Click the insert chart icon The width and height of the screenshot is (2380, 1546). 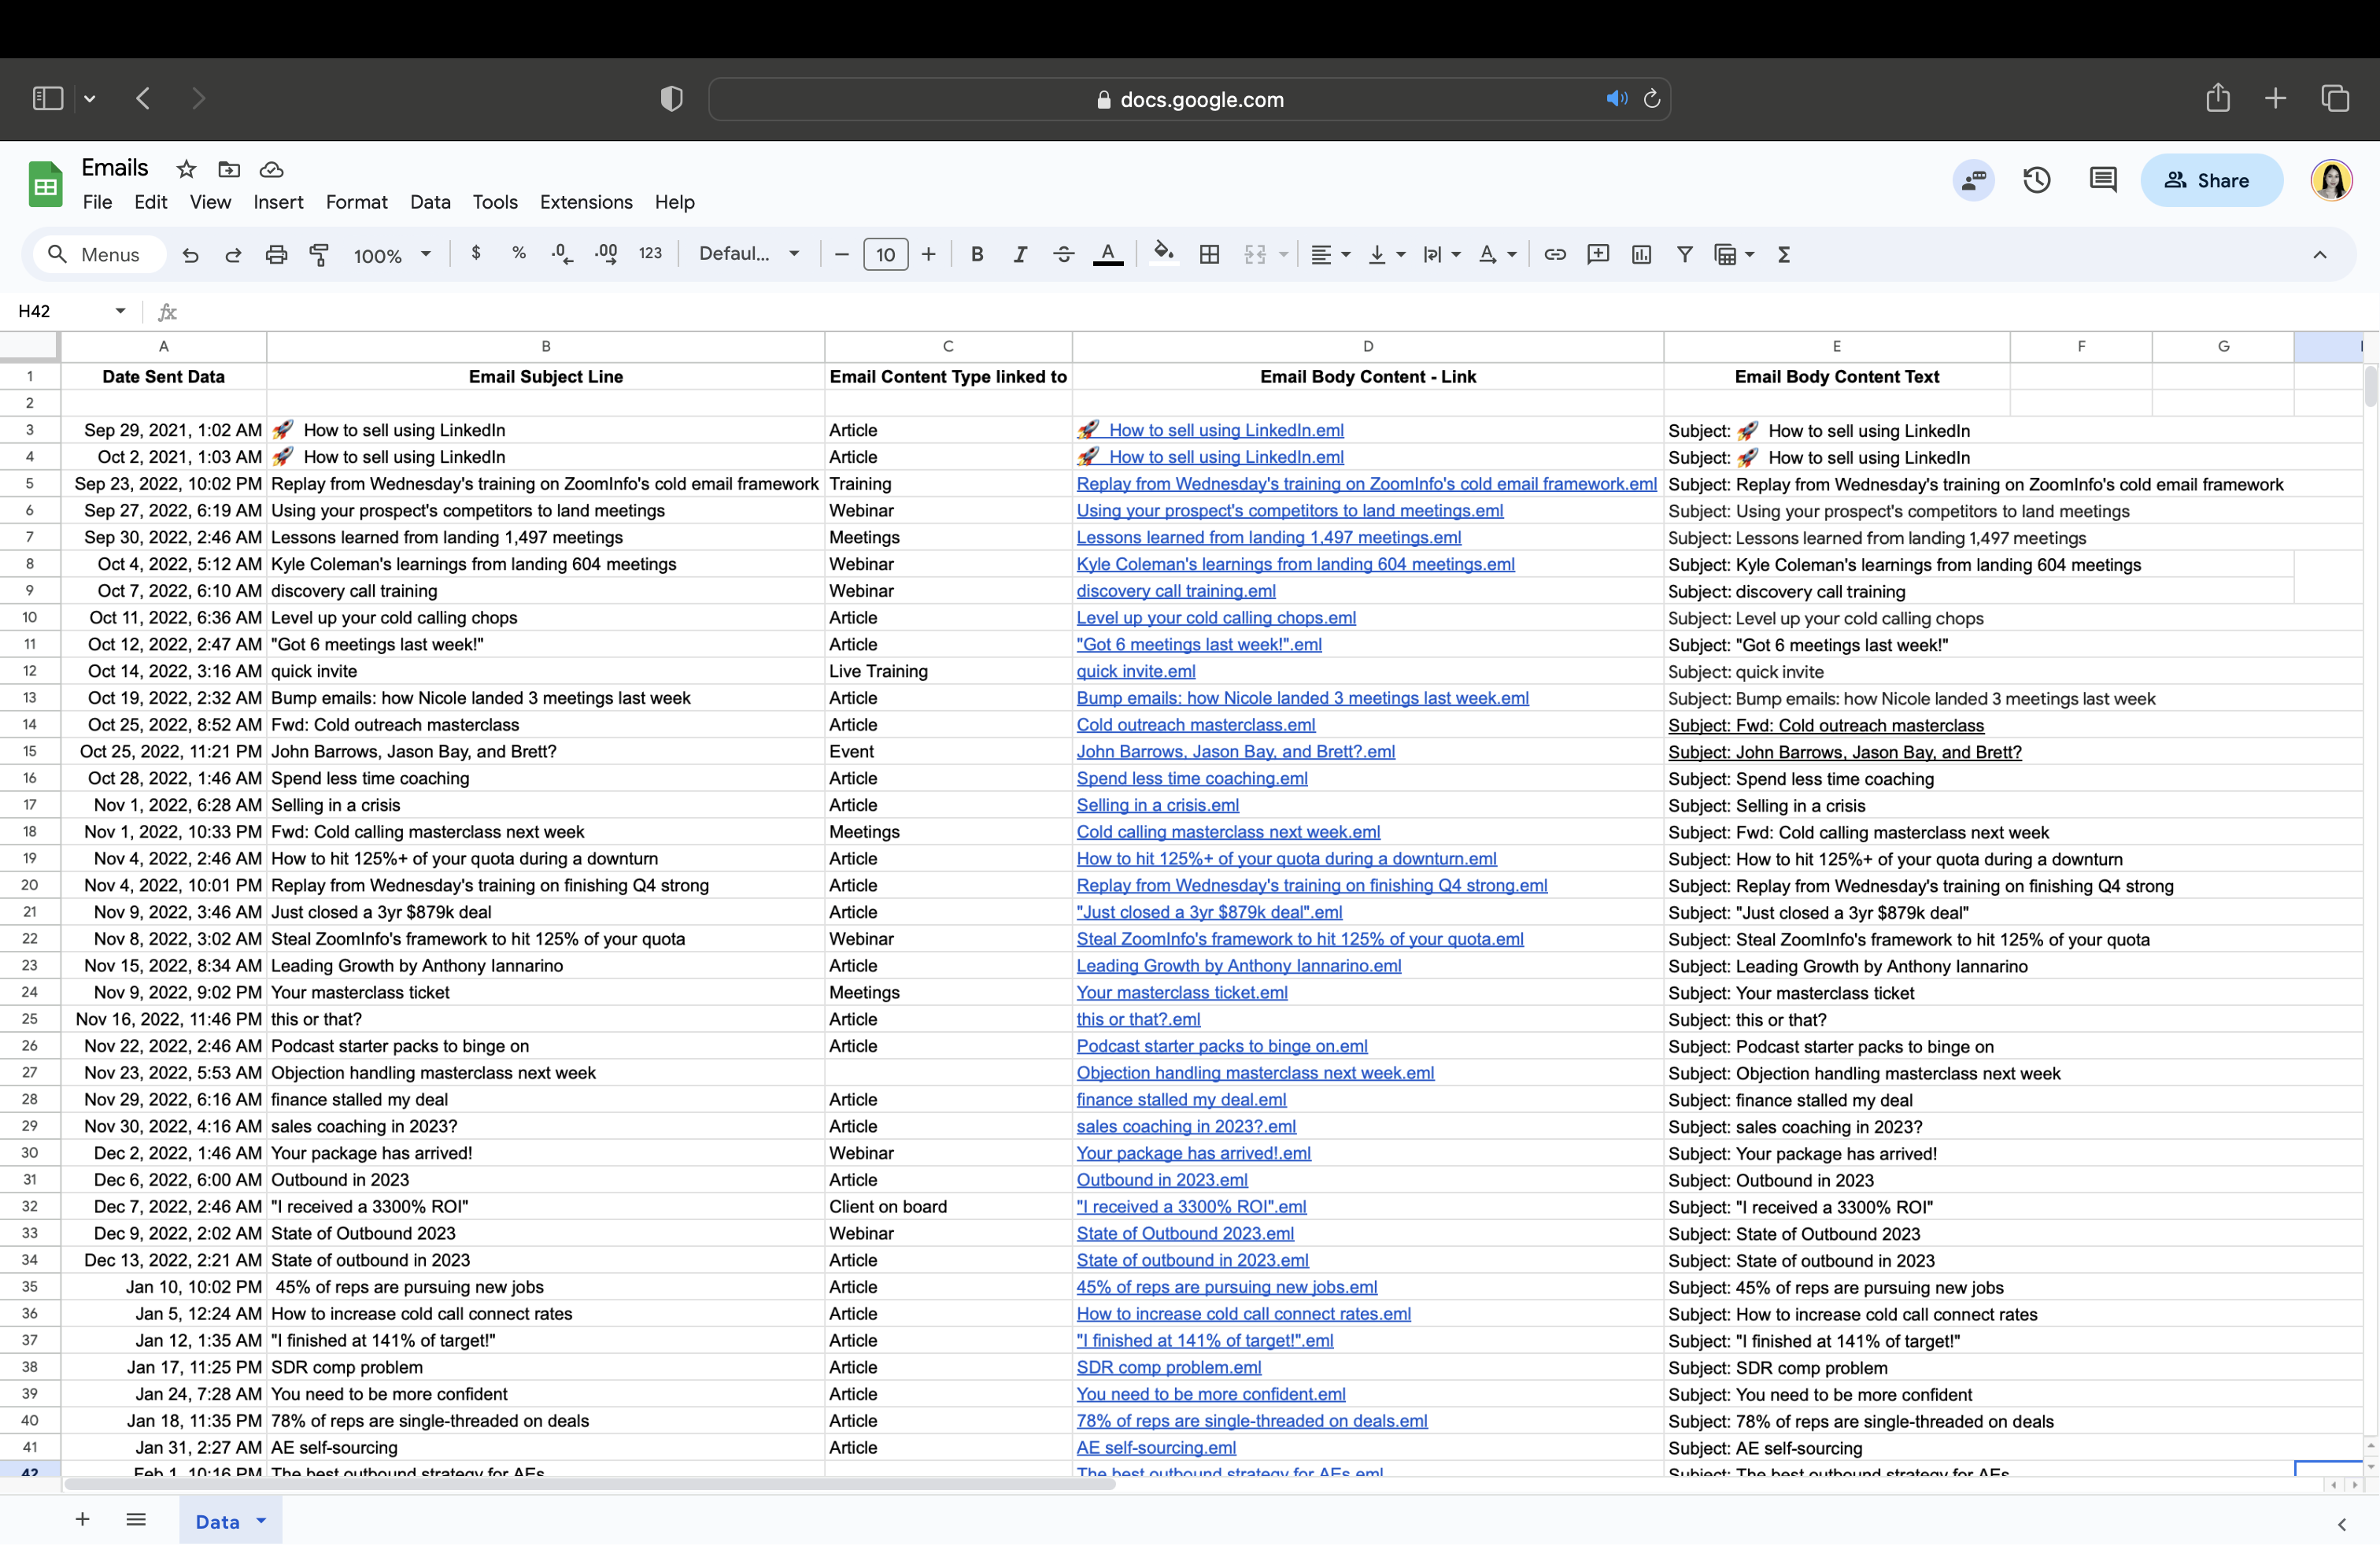pyautogui.click(x=1641, y=255)
